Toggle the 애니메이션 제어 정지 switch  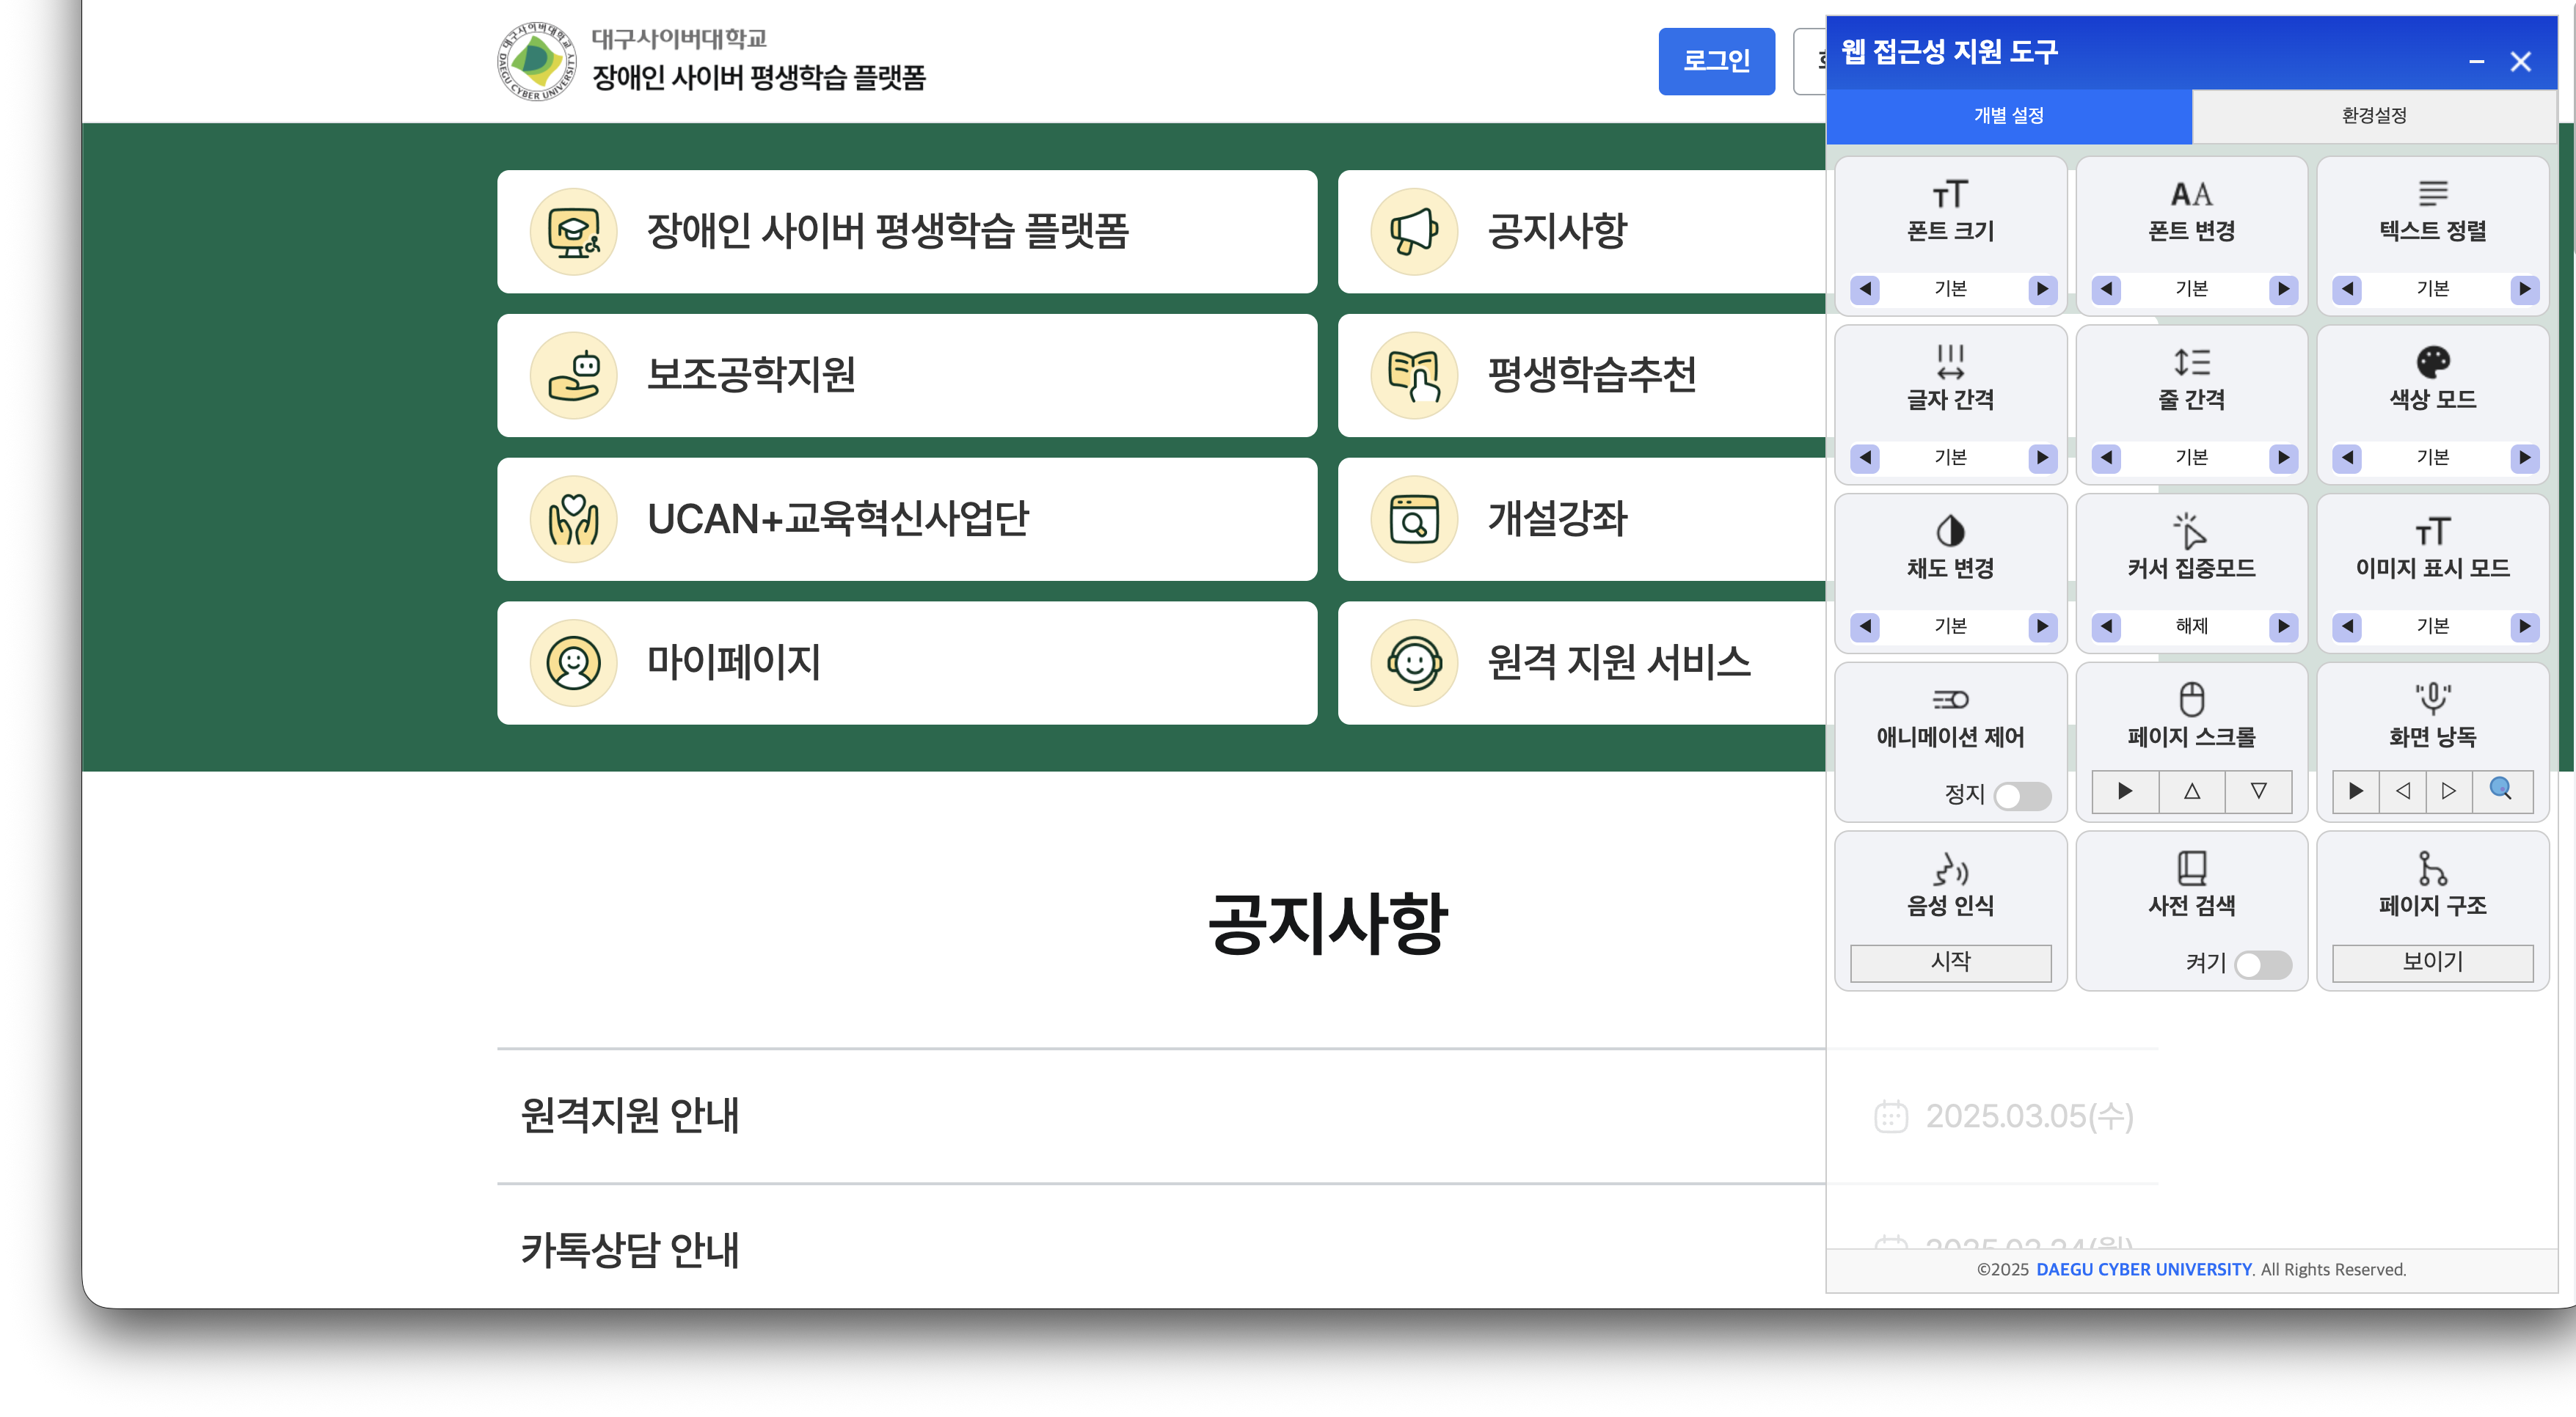(x=2023, y=796)
